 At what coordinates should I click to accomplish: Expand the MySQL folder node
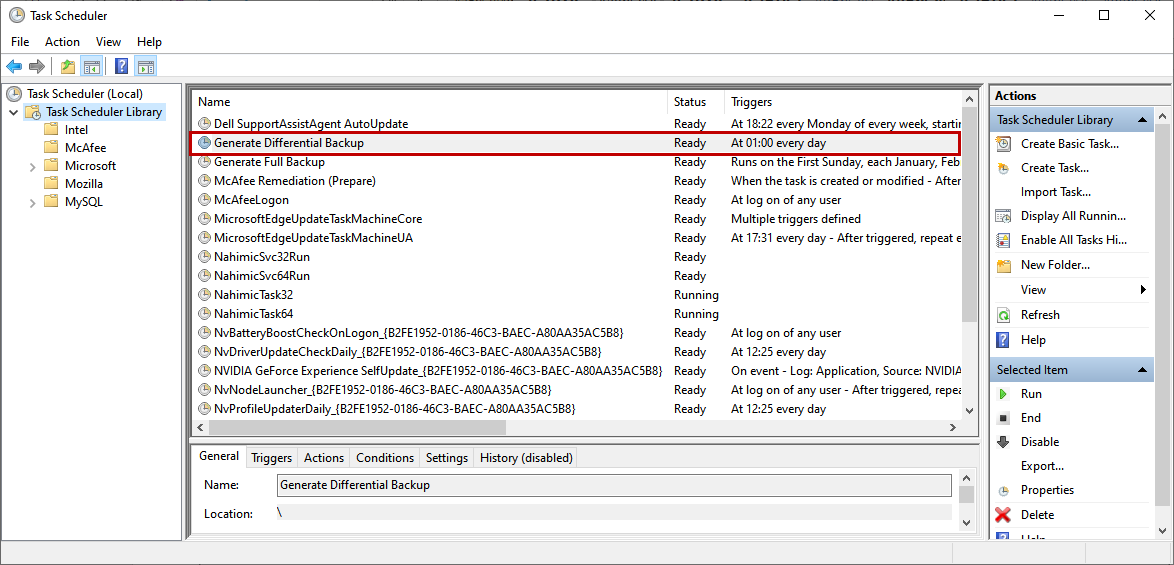pos(34,202)
